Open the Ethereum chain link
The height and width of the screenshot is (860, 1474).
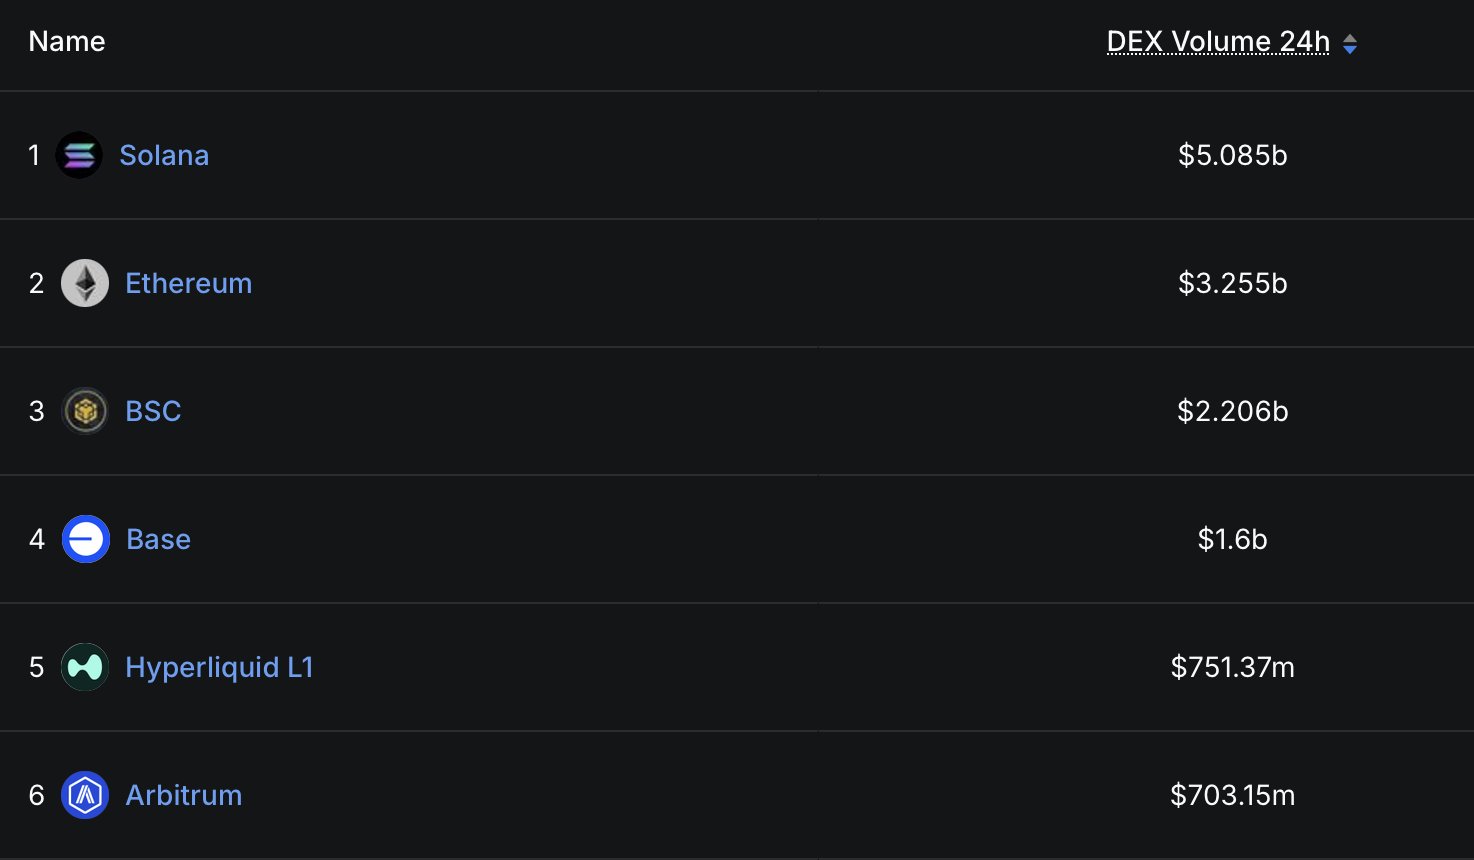[188, 283]
